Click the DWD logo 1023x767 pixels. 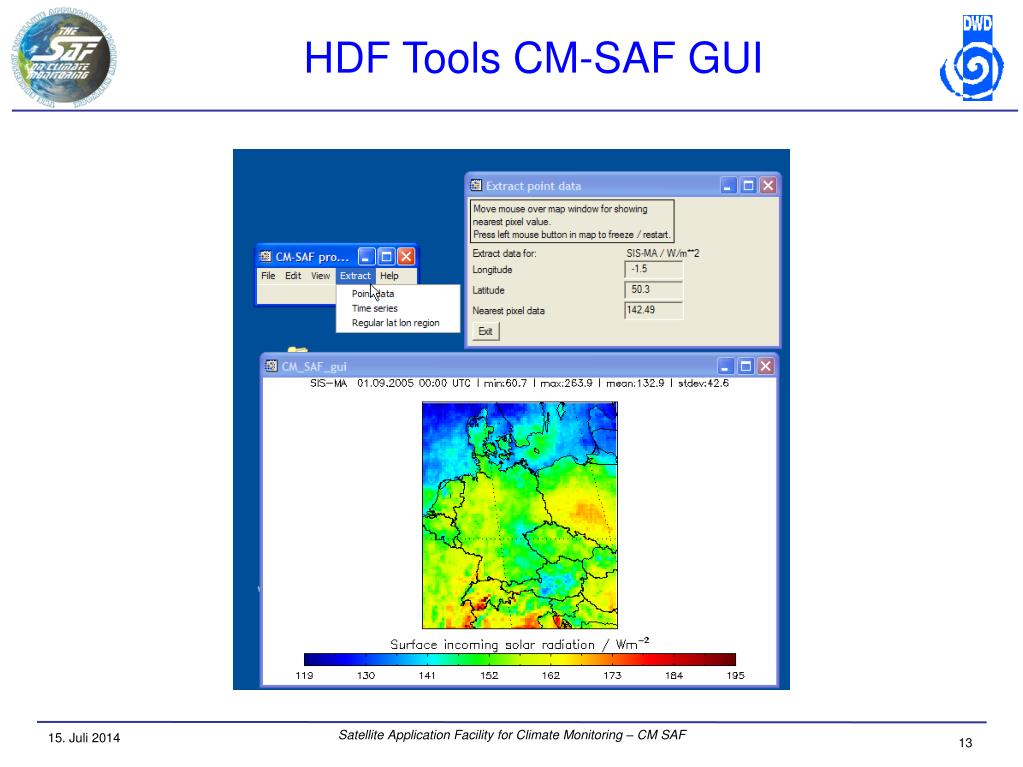click(972, 57)
